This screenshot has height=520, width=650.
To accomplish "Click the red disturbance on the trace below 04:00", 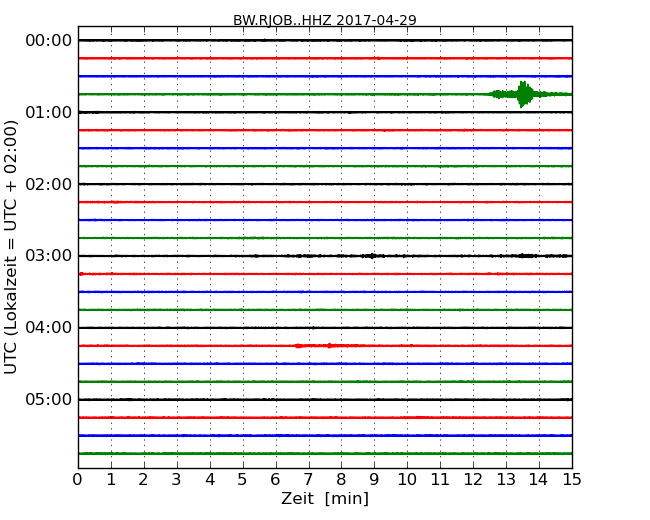I will pos(327,345).
